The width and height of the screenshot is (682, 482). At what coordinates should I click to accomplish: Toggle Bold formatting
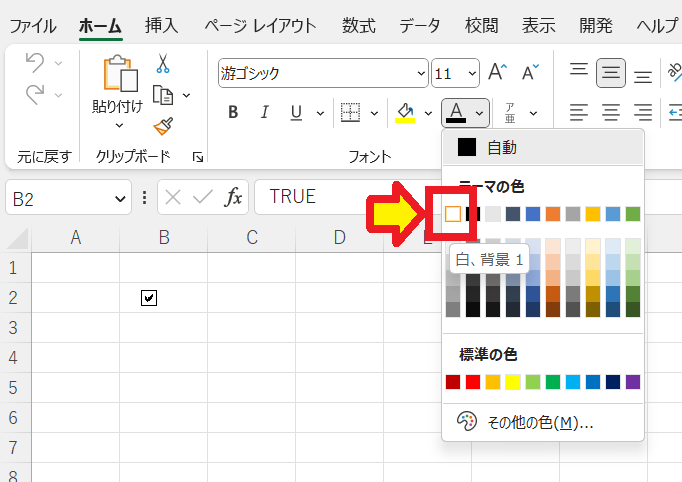pyautogui.click(x=233, y=112)
